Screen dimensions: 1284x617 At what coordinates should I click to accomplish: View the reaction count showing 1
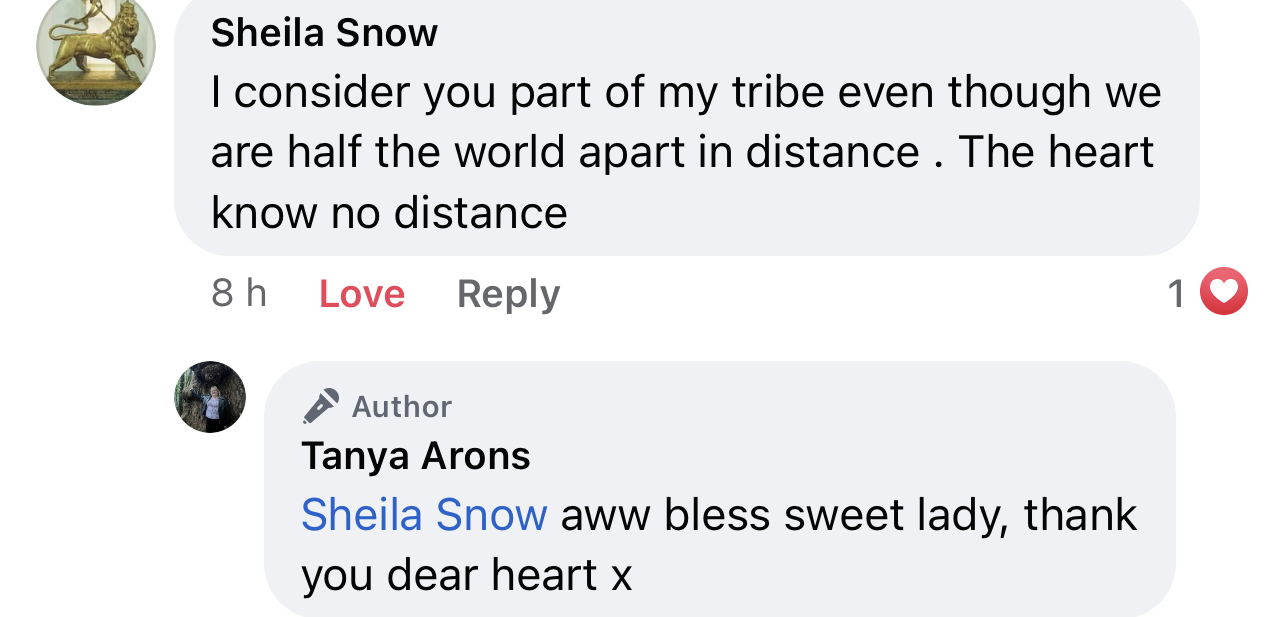[1177, 293]
